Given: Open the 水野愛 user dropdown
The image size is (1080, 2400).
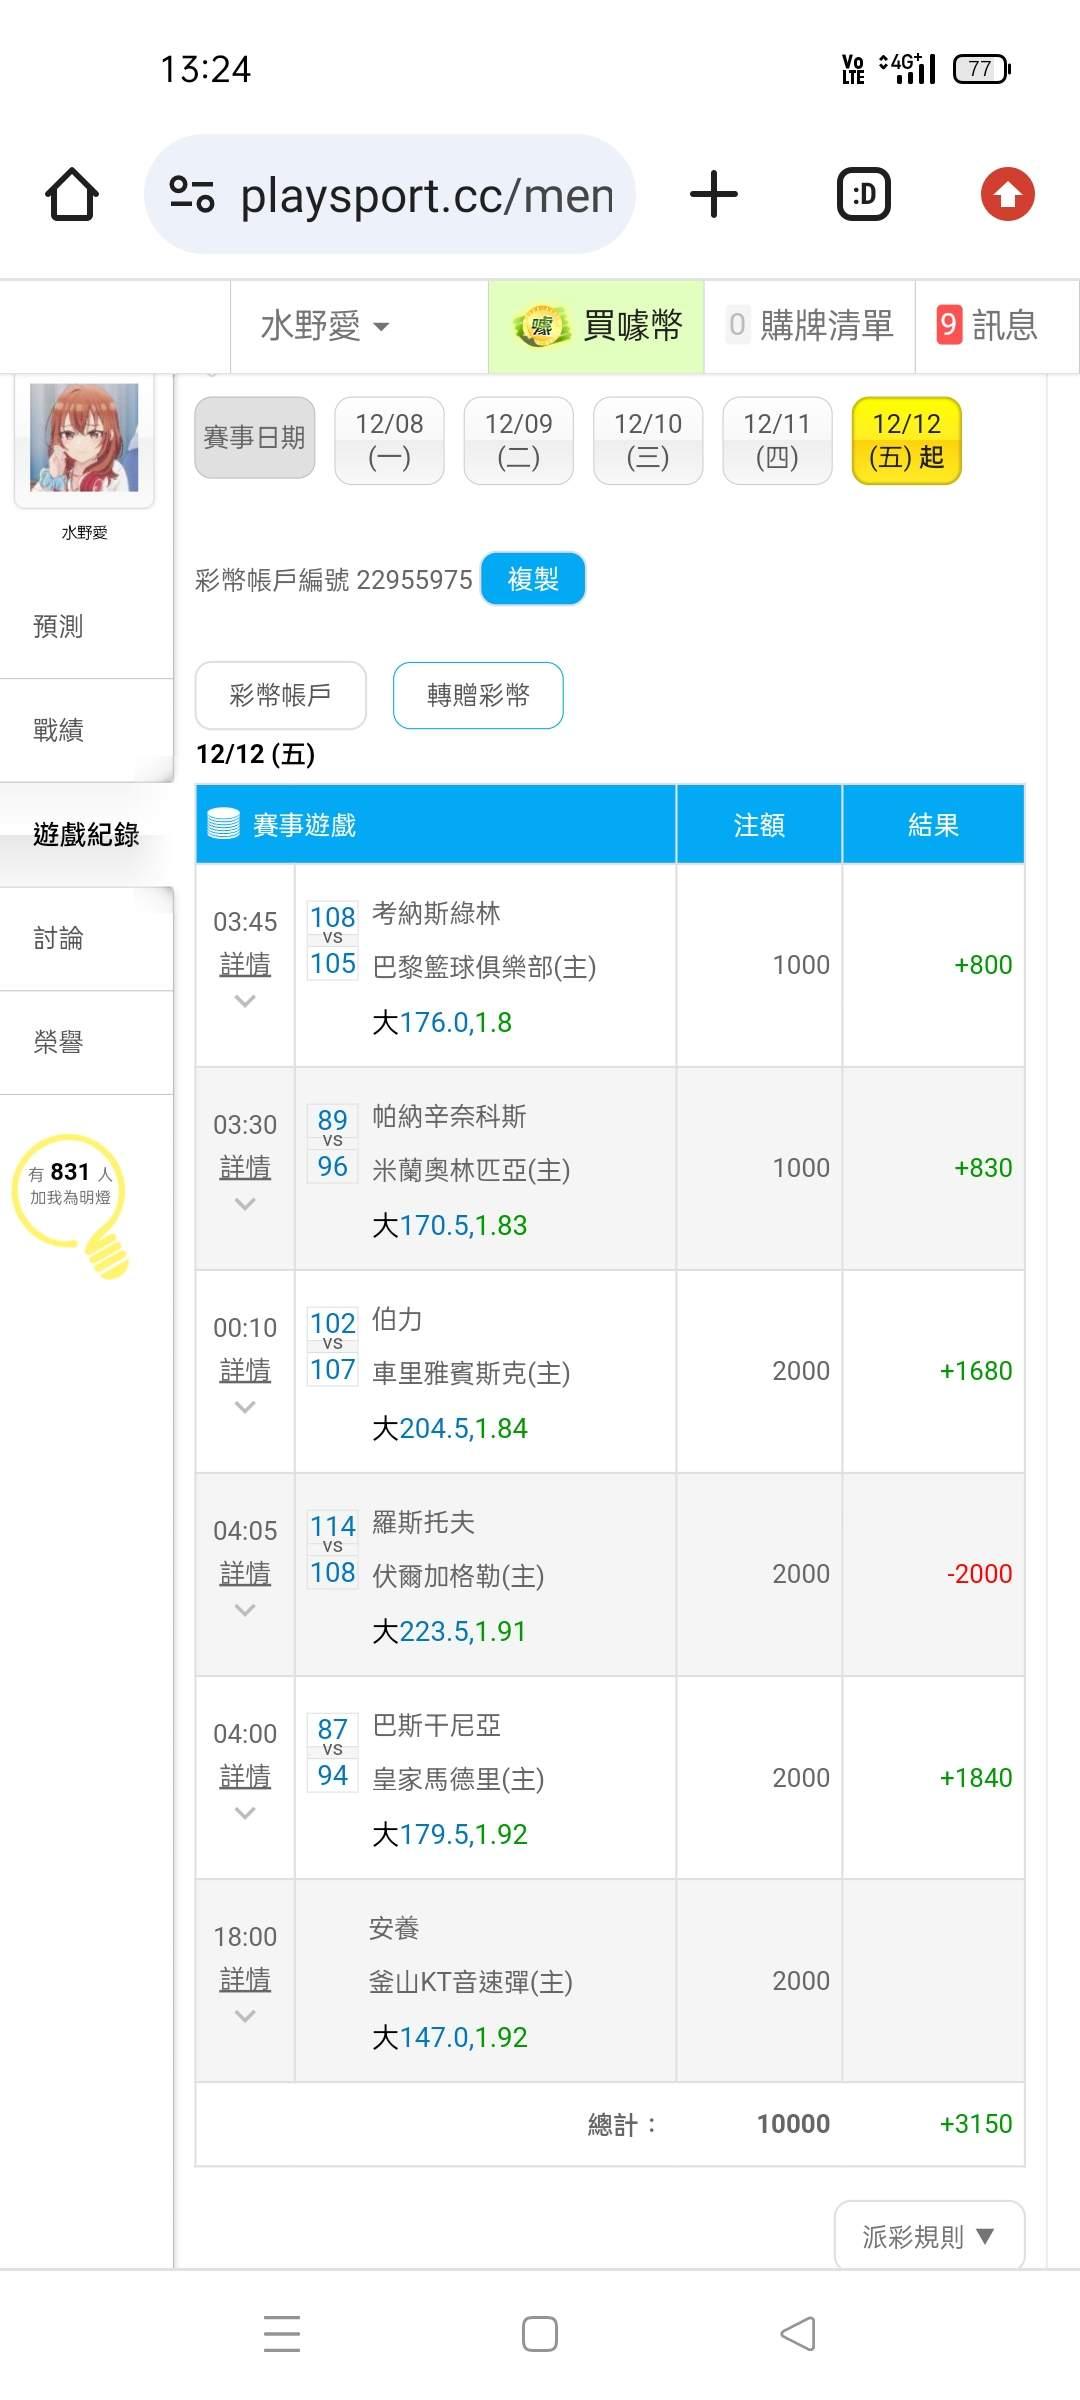Looking at the screenshot, I should 325,326.
